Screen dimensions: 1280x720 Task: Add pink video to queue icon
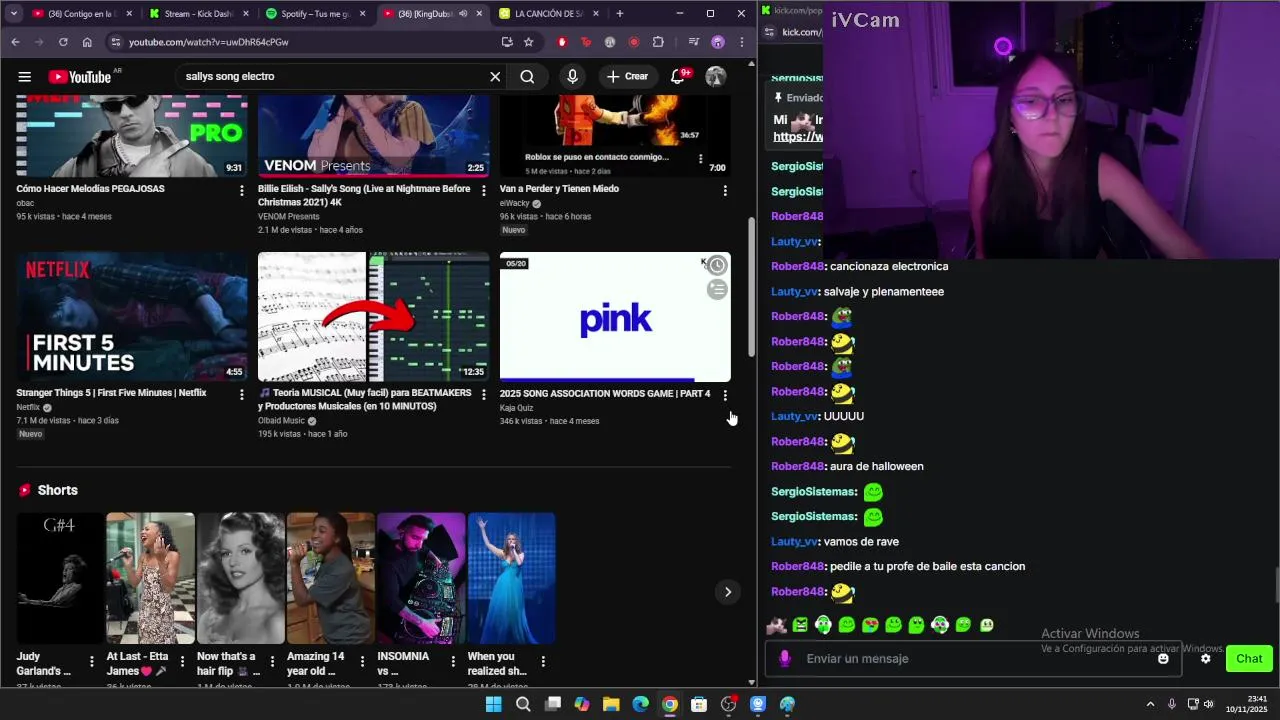717,290
